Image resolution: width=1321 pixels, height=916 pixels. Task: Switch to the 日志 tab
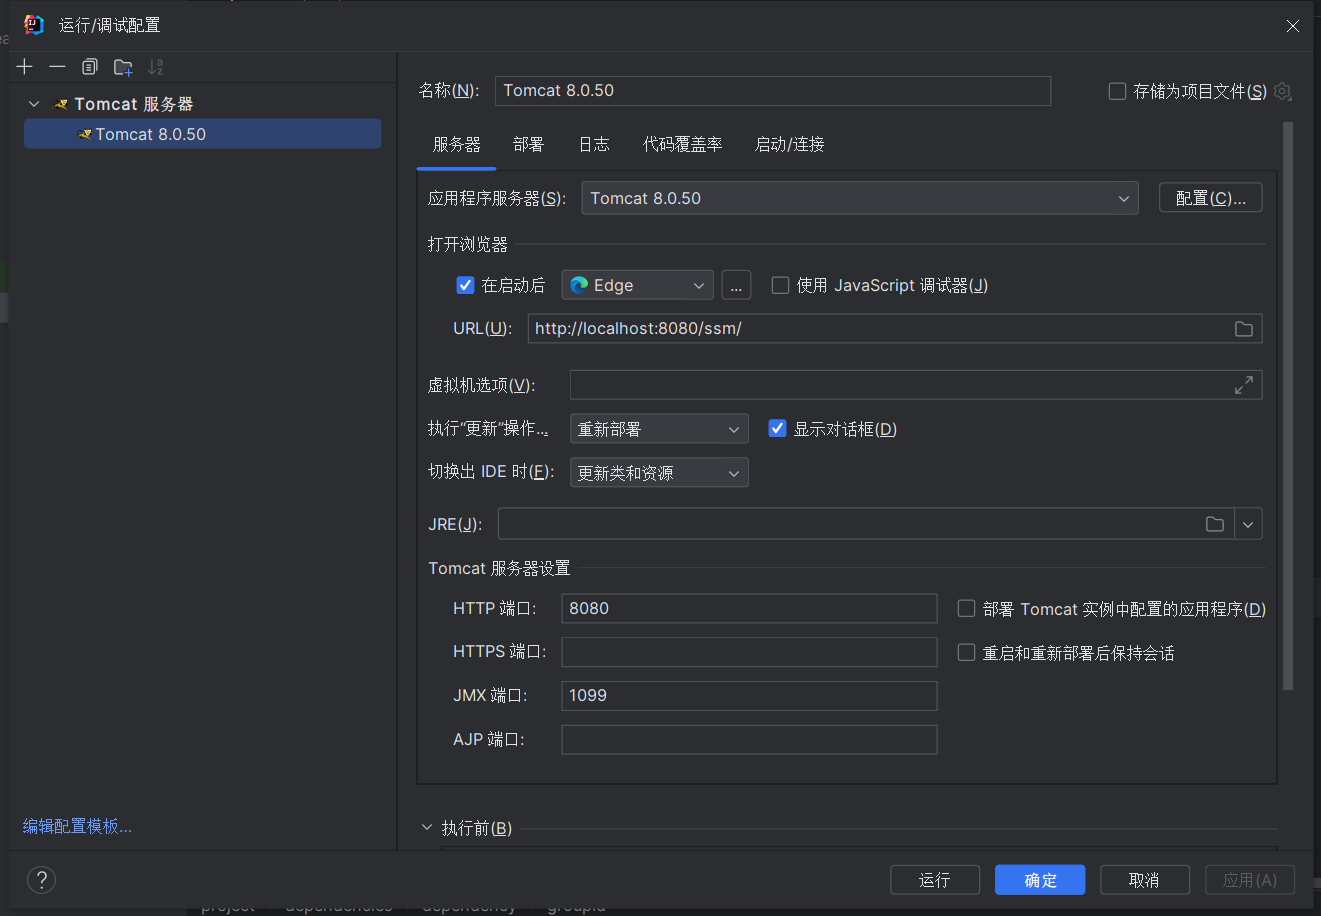[x=594, y=145]
